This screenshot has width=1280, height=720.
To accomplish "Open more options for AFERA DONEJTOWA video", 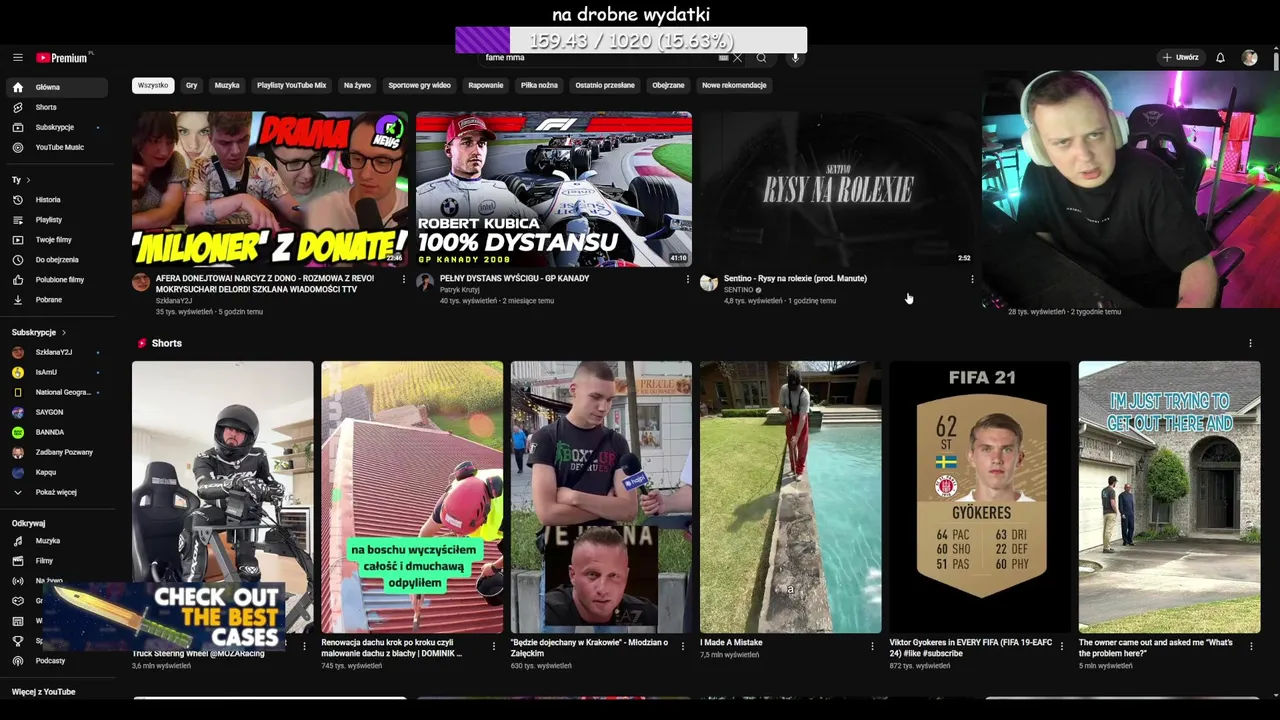I will (404, 280).
